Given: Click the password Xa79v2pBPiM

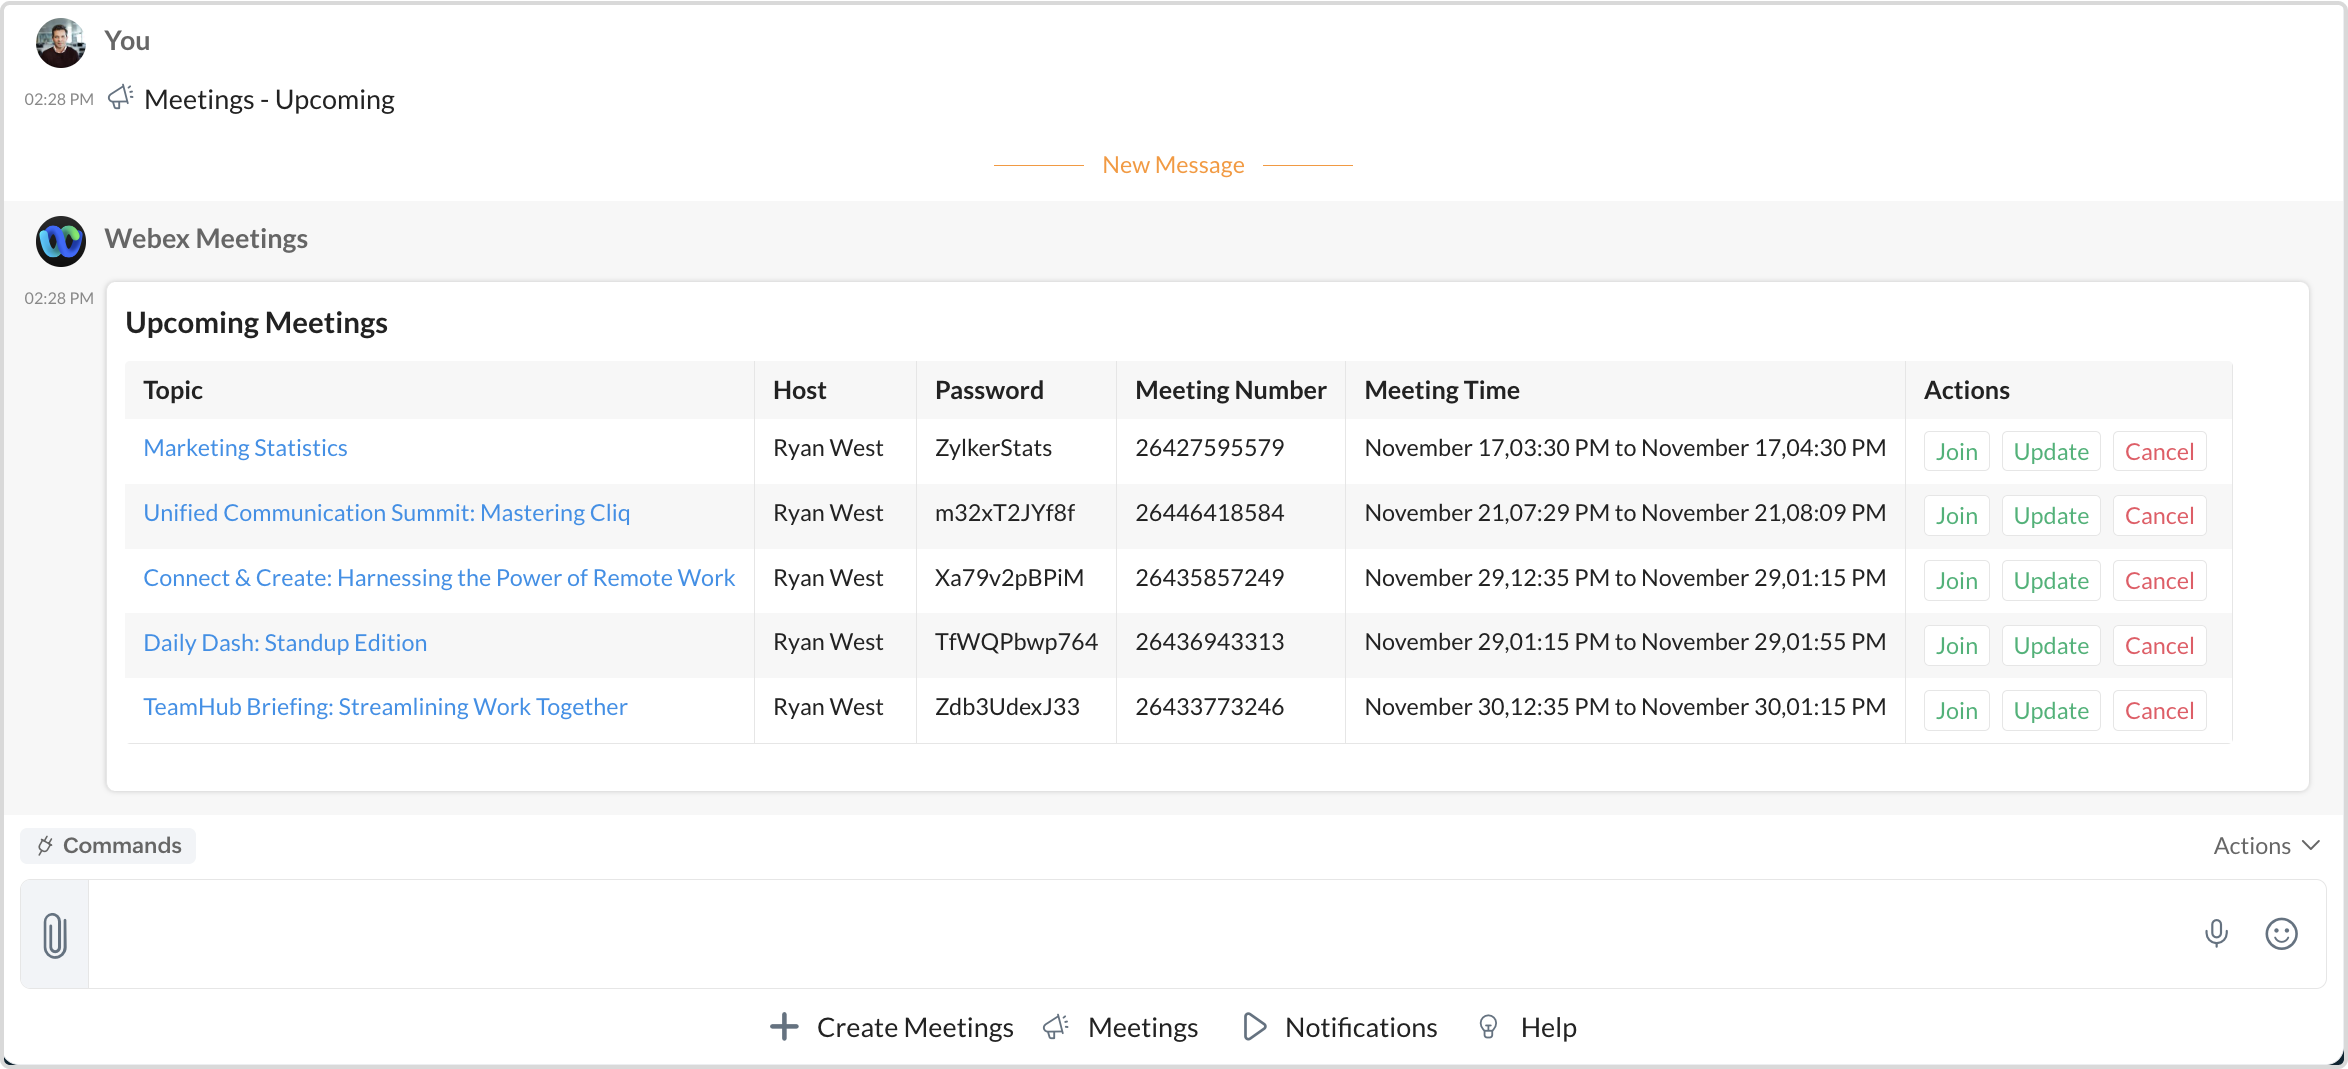Looking at the screenshot, I should (x=1009, y=578).
